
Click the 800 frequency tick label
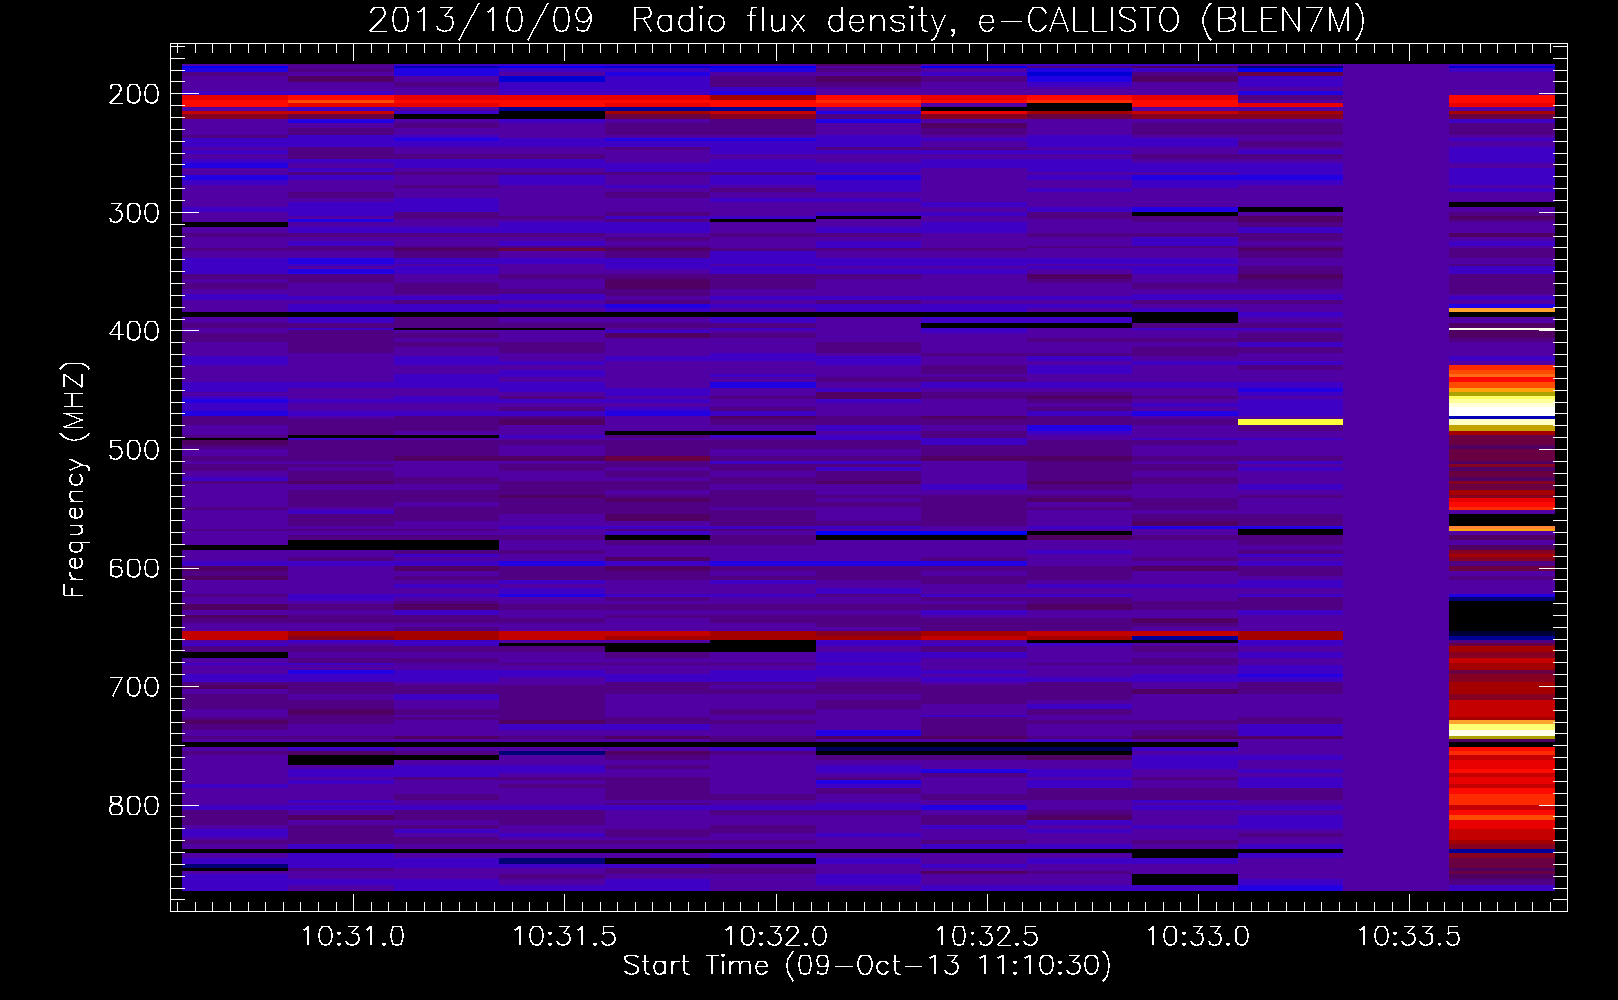coord(134,806)
